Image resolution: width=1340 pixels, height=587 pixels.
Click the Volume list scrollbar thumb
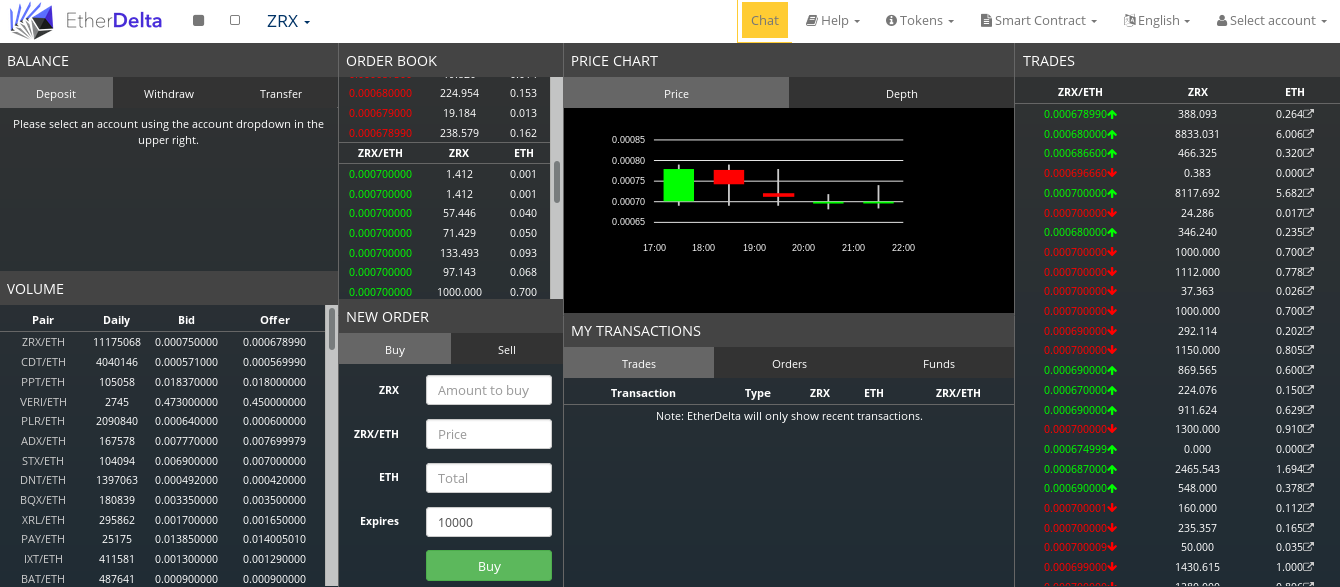pyautogui.click(x=332, y=327)
